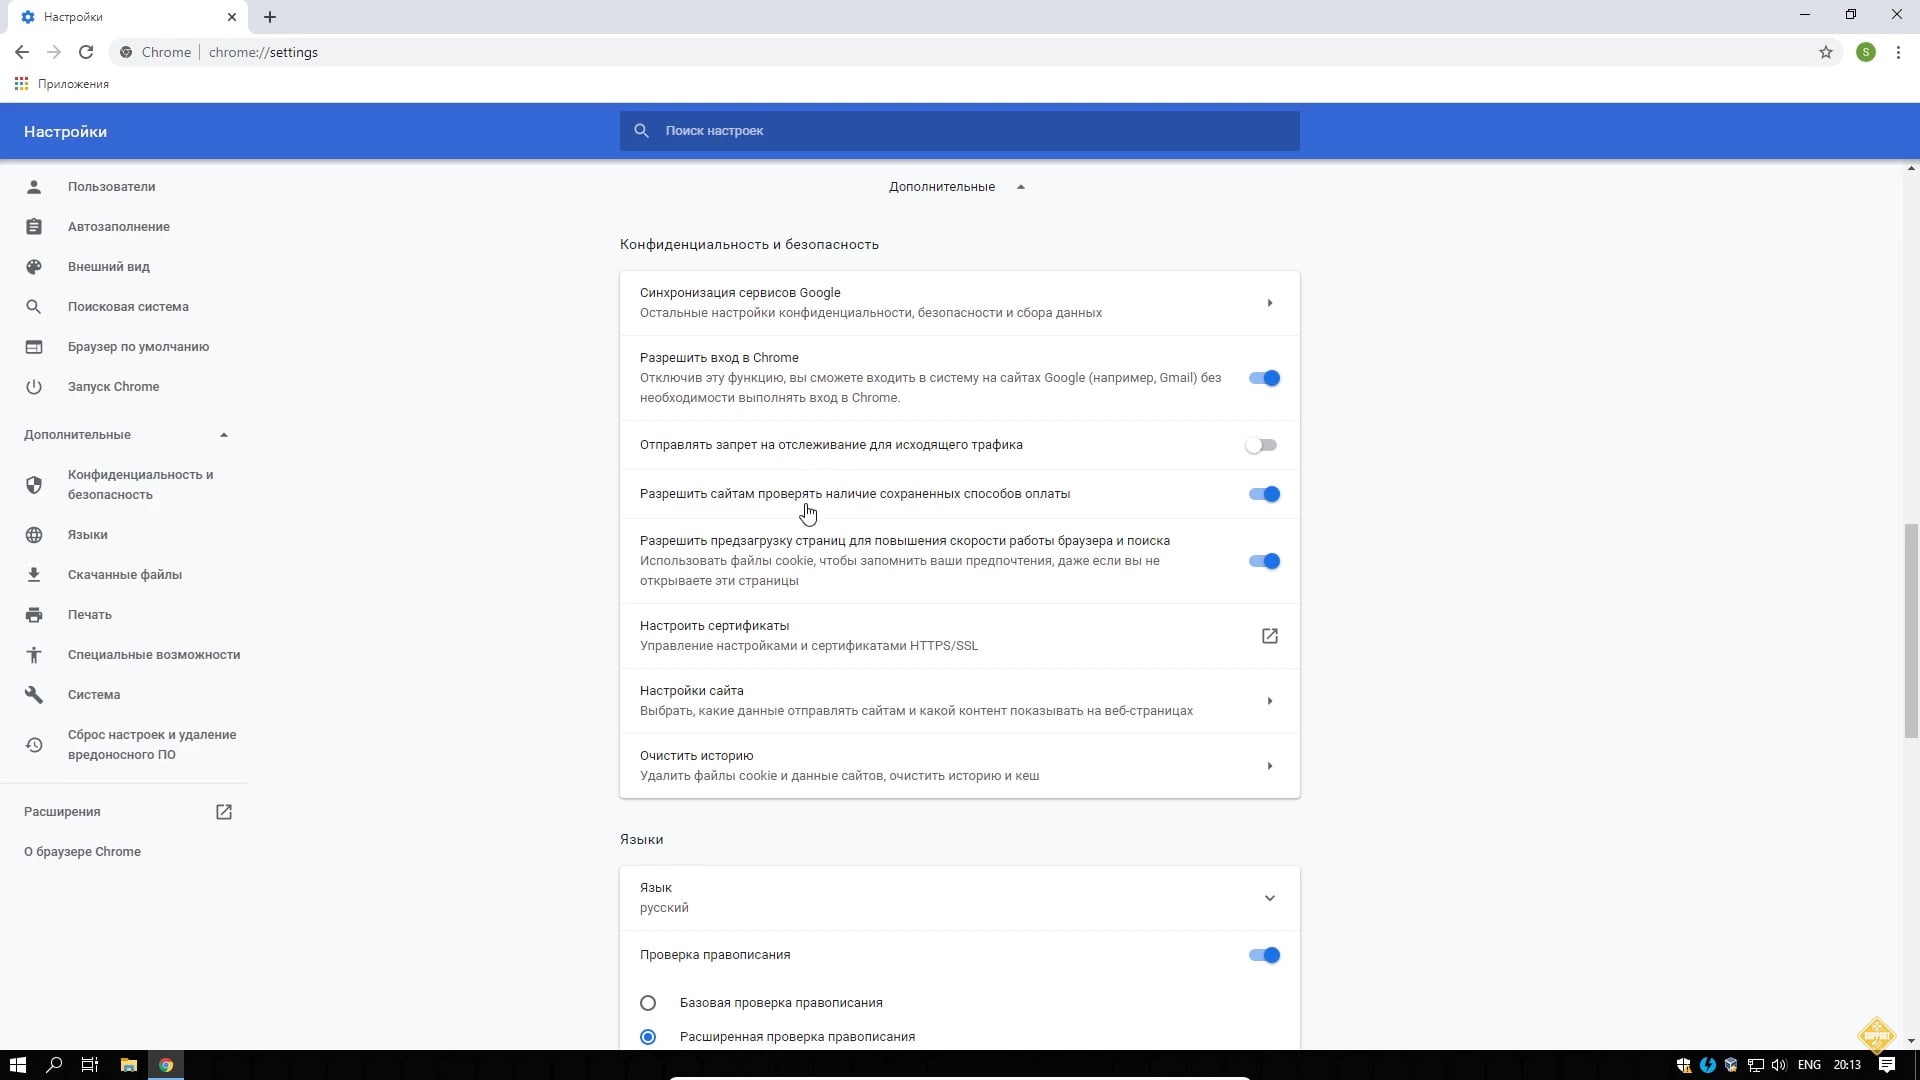The image size is (1920, 1080).
Task: Click the palette icon beside Внешний вид
Action: point(34,267)
